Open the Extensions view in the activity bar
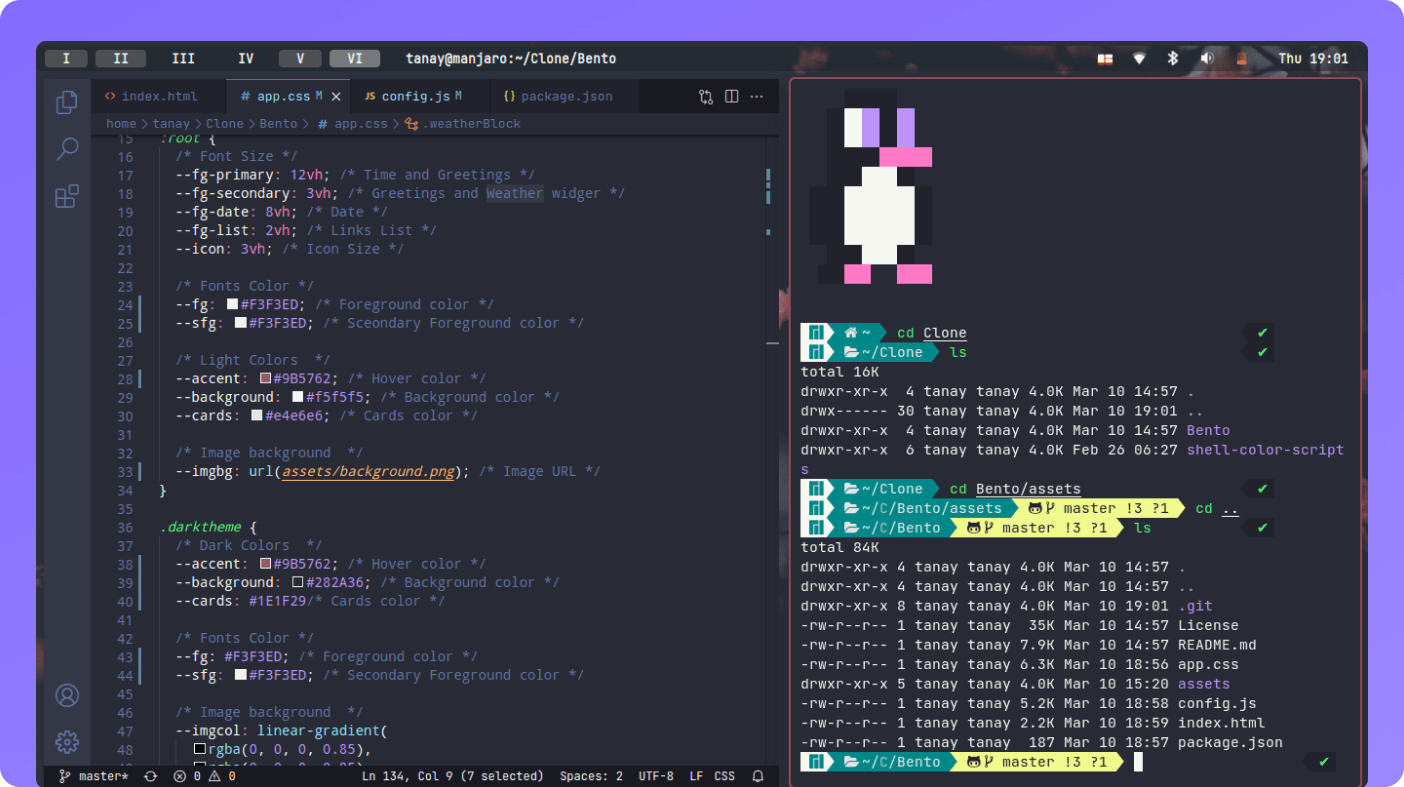The height and width of the screenshot is (787, 1404). point(67,196)
